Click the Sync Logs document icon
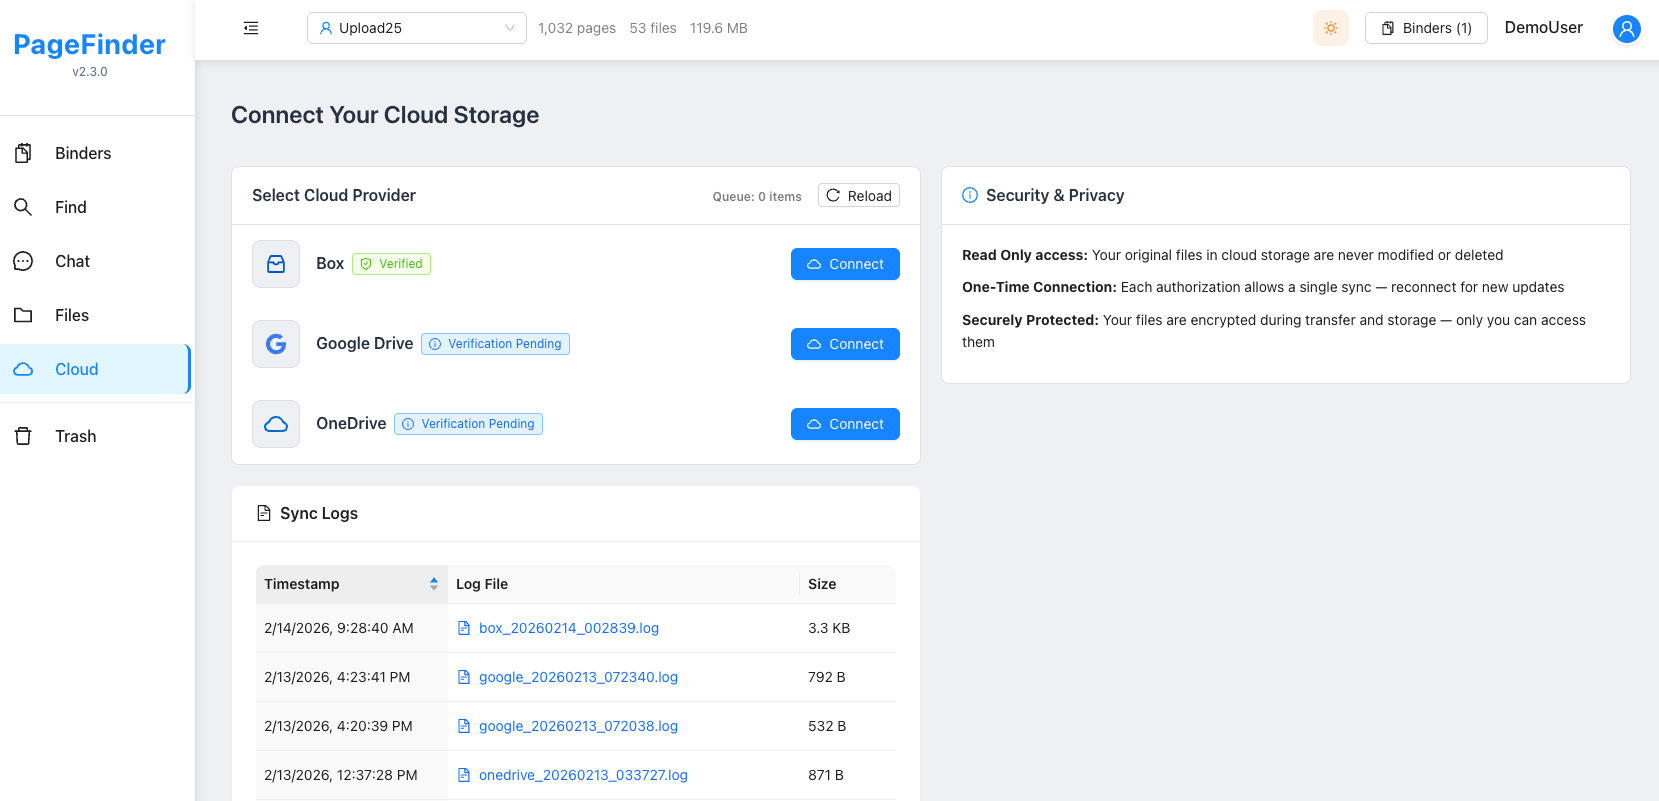 pos(264,513)
